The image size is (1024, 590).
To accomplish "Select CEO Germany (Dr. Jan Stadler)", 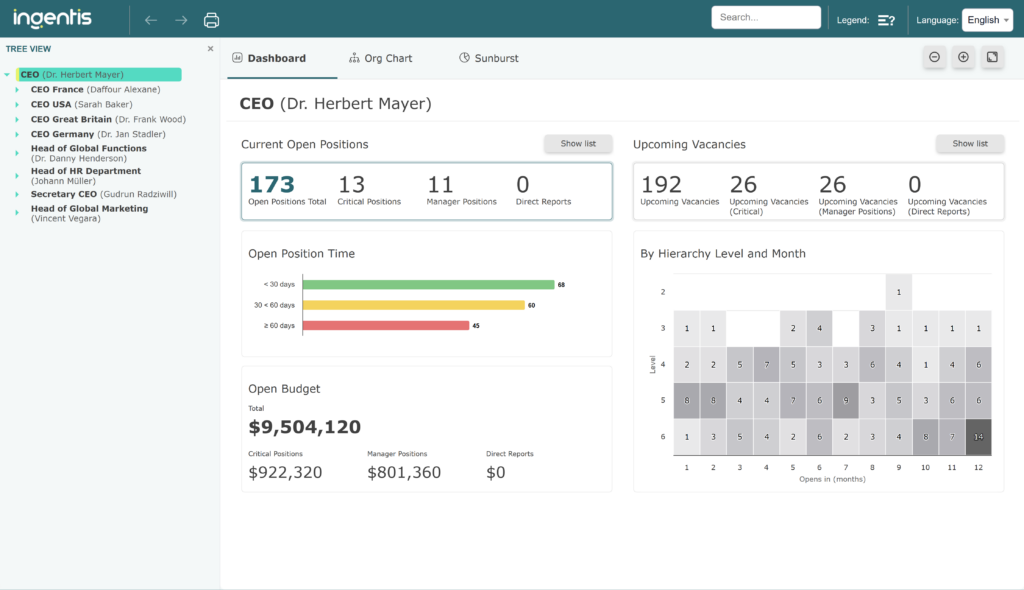I will (x=98, y=134).
